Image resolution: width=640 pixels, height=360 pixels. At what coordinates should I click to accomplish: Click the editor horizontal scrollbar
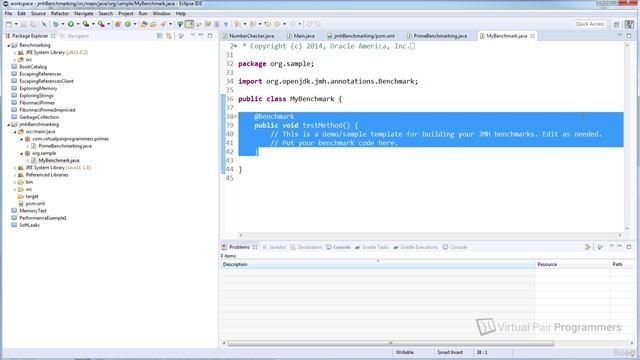(430, 235)
